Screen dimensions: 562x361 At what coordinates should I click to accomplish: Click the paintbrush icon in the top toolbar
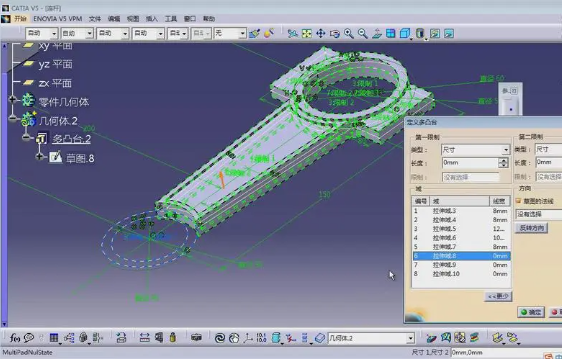(254, 34)
